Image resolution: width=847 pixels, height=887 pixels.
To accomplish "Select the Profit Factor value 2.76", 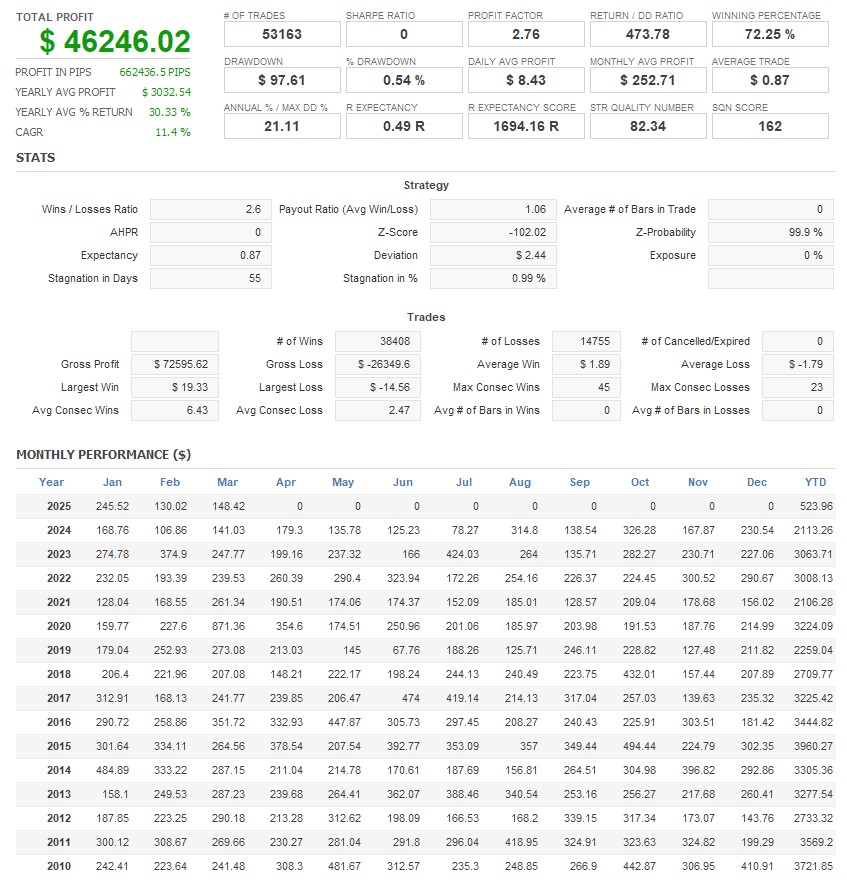I will tap(526, 35).
